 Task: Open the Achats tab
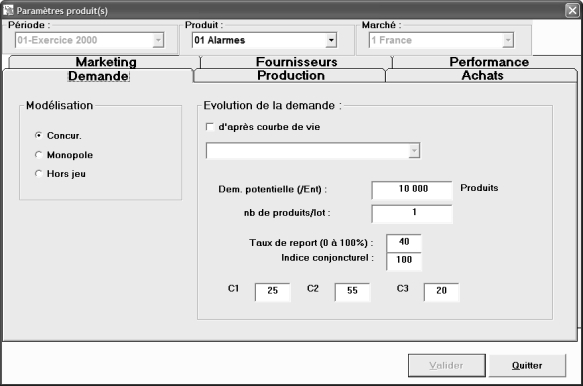(482, 75)
